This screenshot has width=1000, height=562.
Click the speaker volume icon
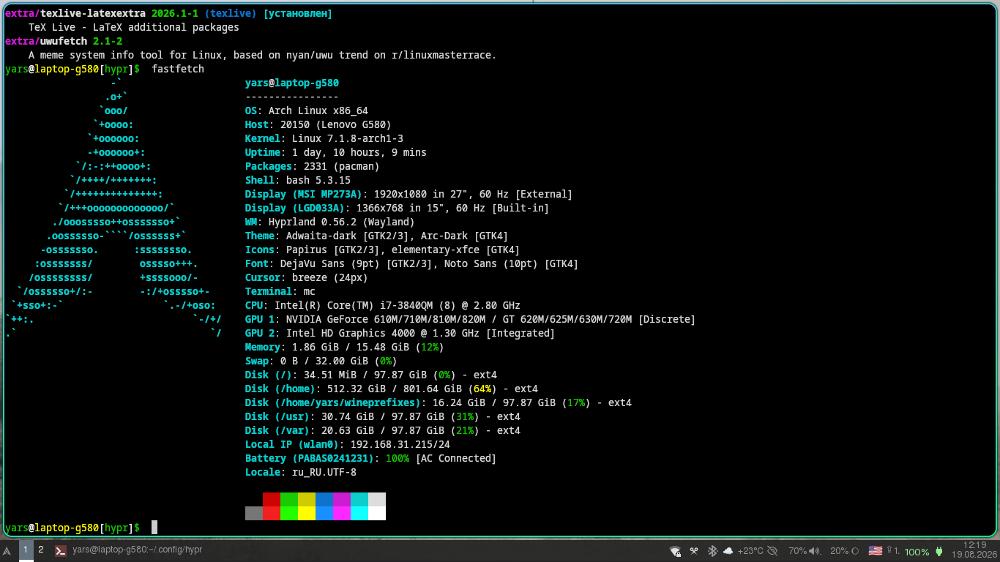pos(814,551)
